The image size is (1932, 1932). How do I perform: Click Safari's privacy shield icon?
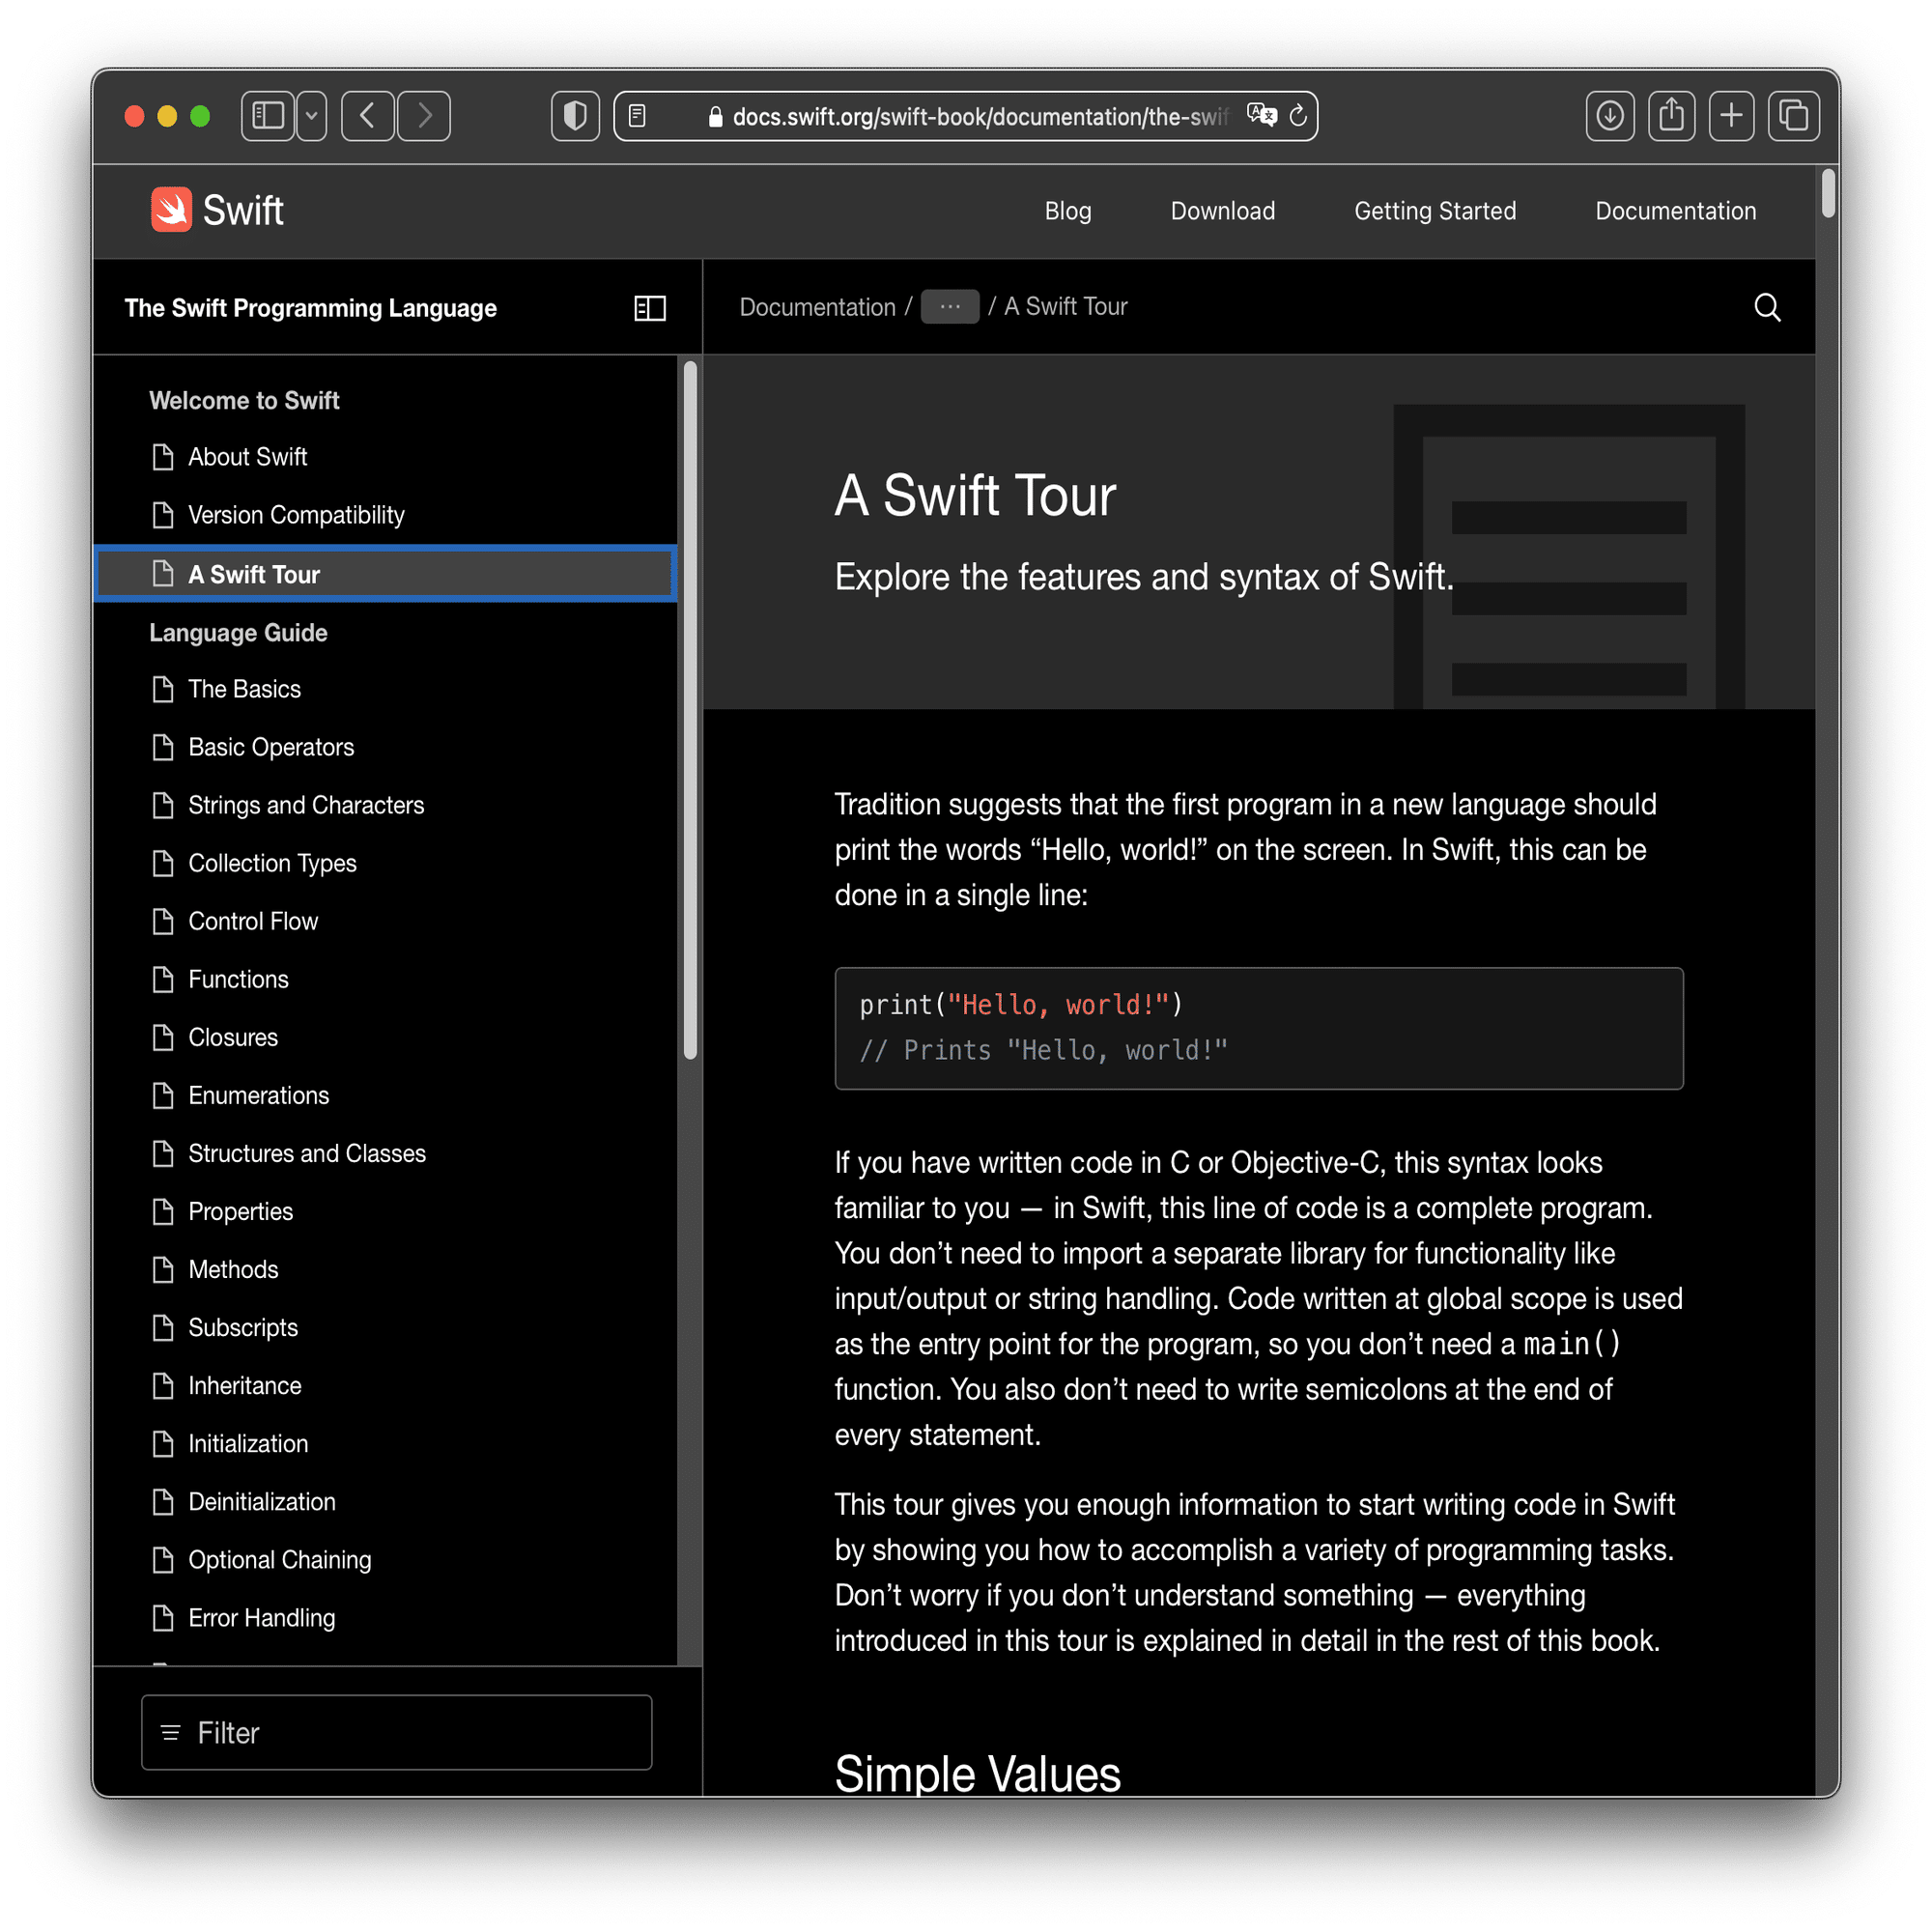tap(575, 117)
